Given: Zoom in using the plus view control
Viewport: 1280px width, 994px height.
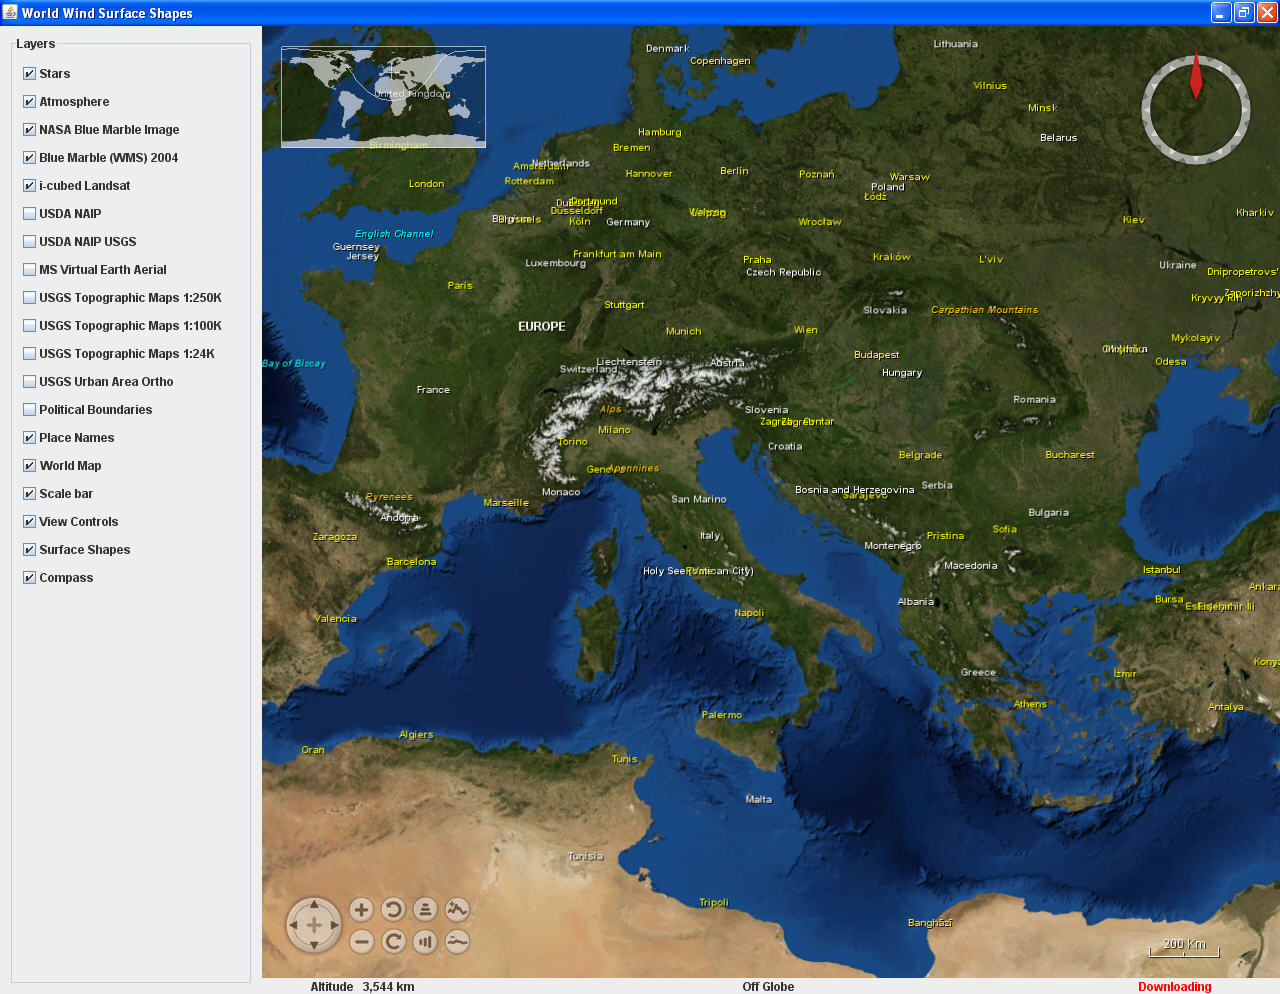Looking at the screenshot, I should click(x=361, y=910).
